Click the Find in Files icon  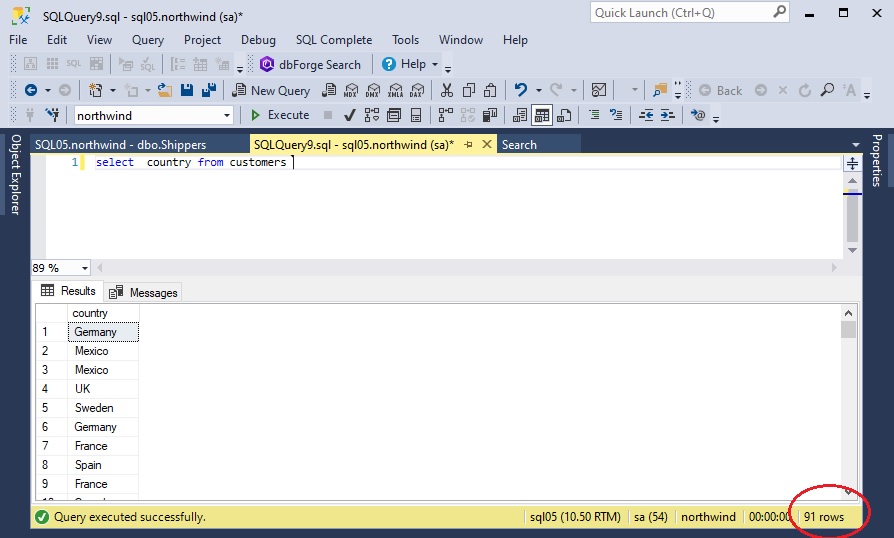click(x=660, y=90)
